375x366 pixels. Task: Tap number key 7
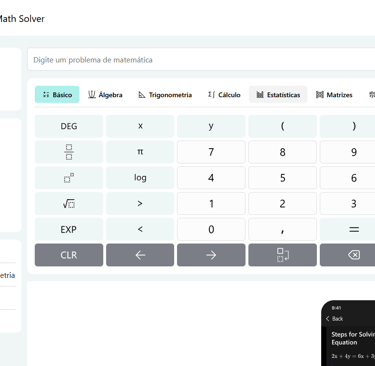pos(211,152)
